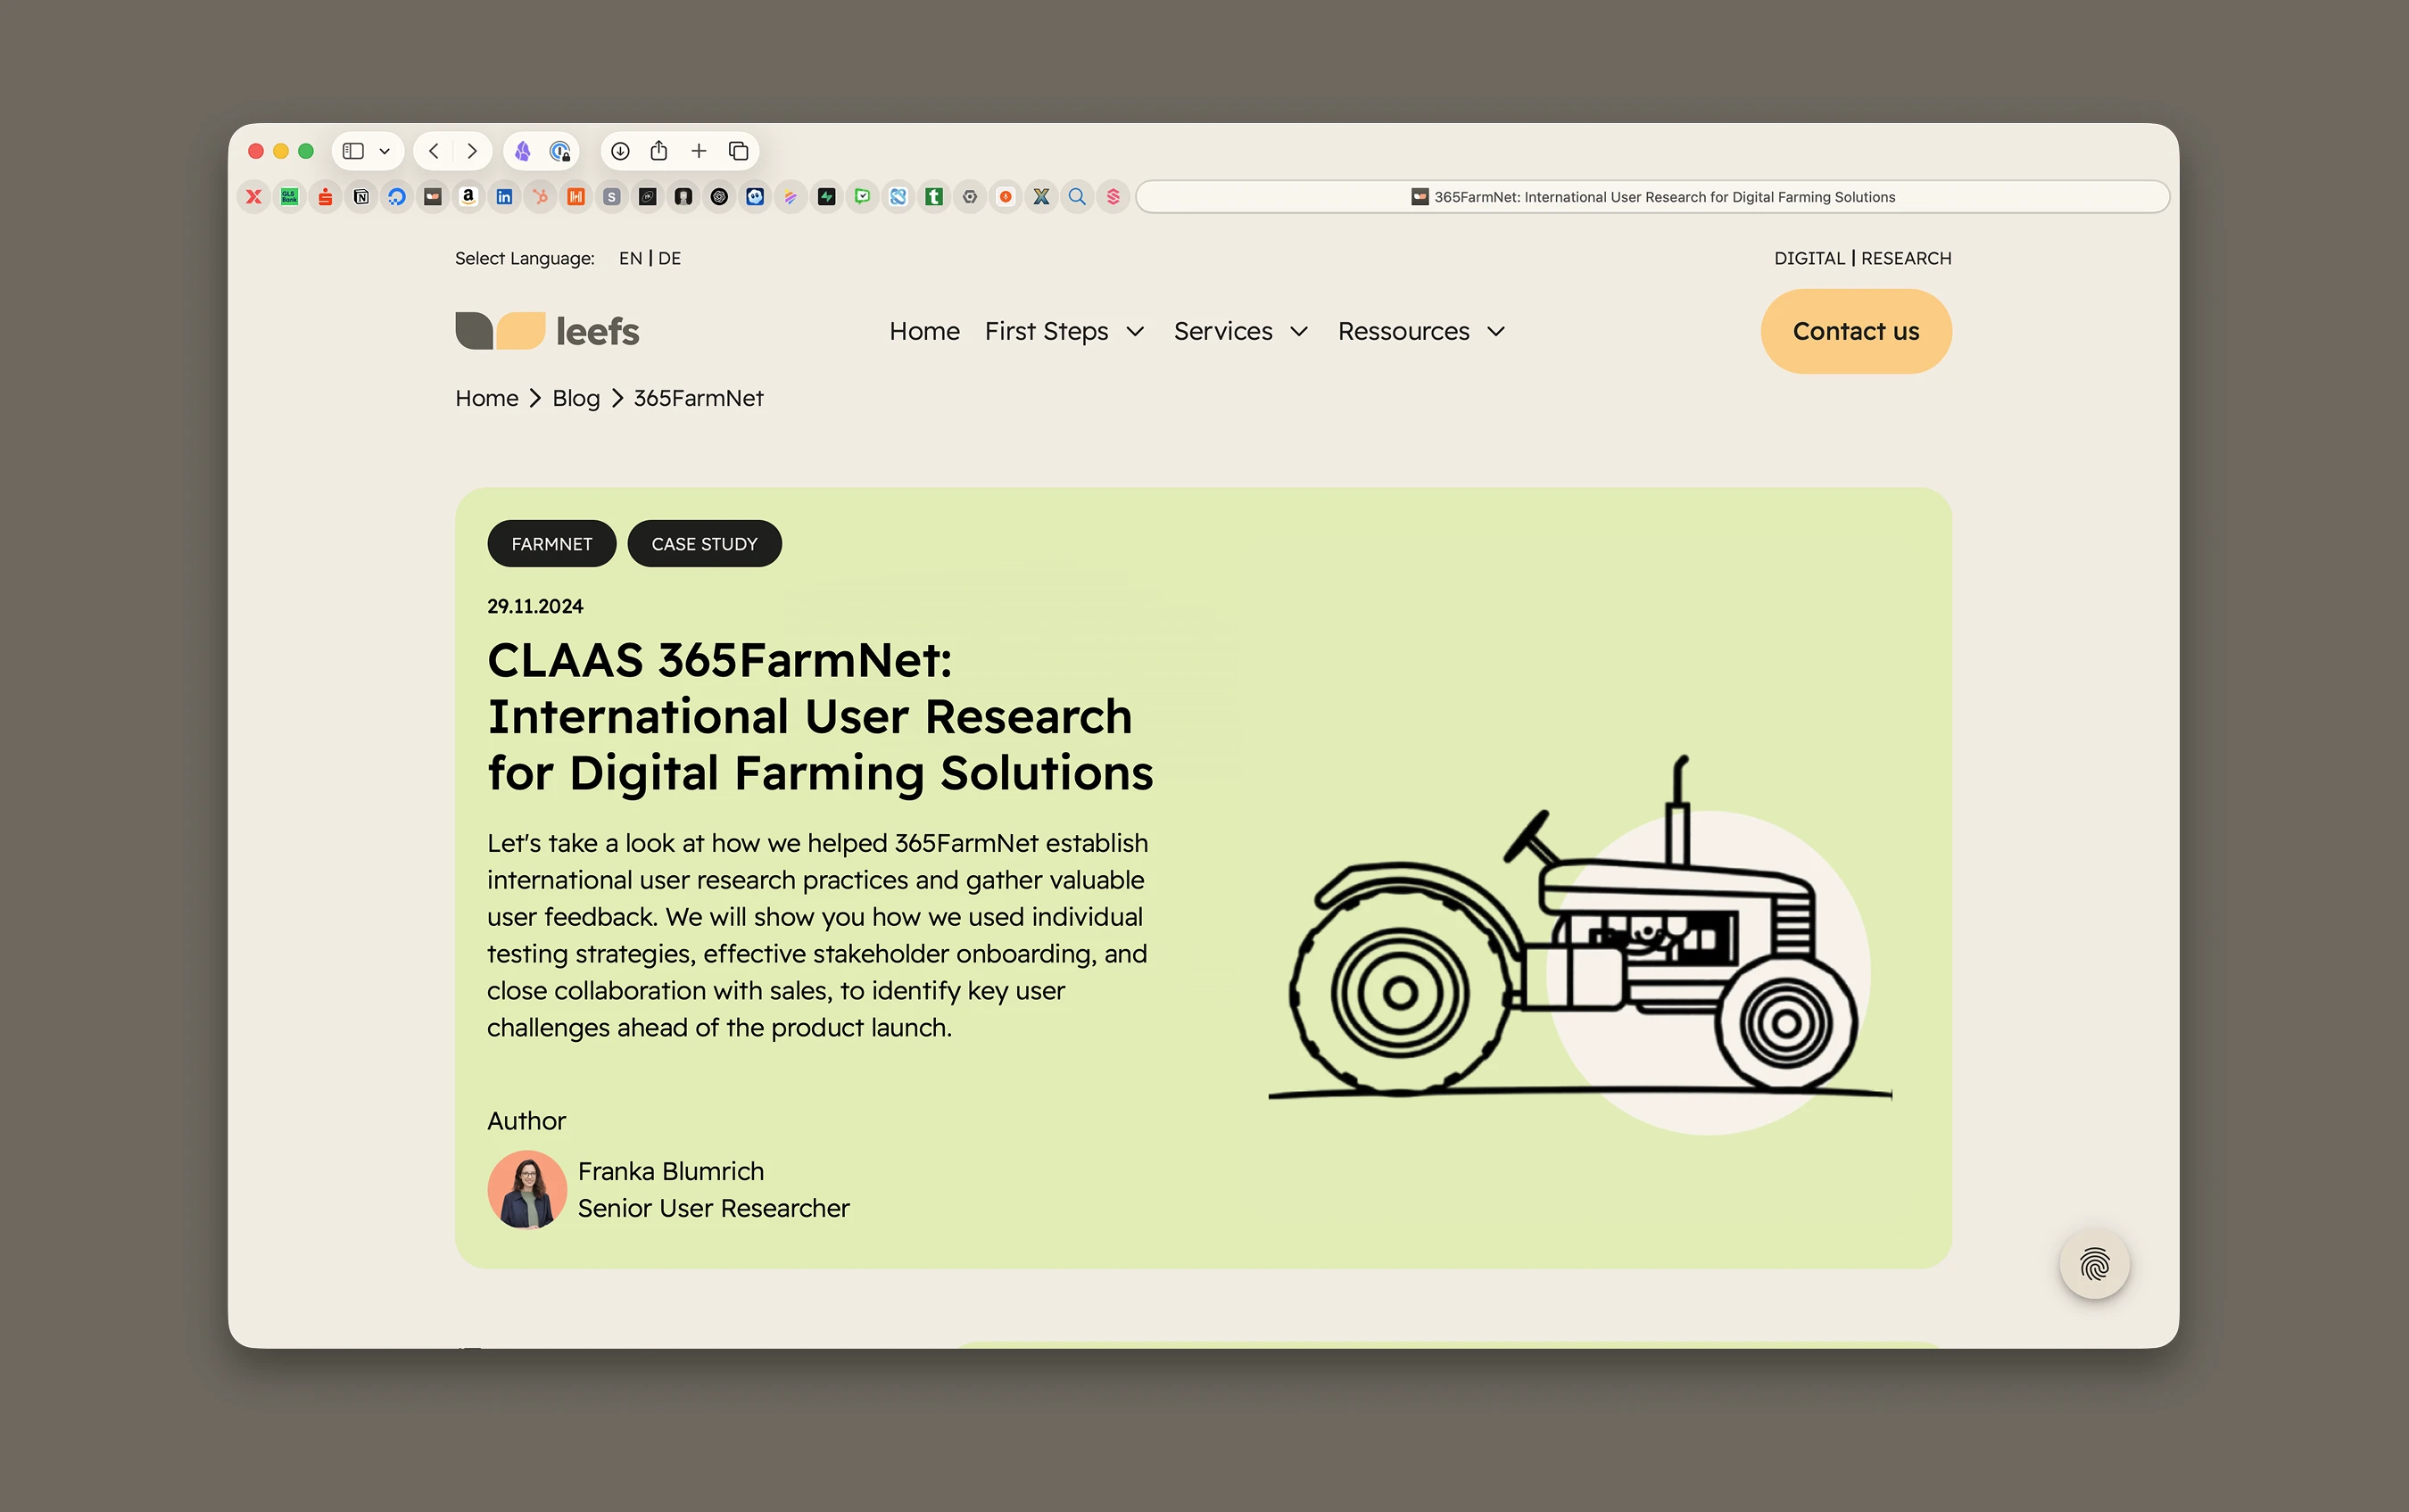Expand the Services dropdown menu
Viewport: 2409px width, 1512px height.
[1240, 331]
